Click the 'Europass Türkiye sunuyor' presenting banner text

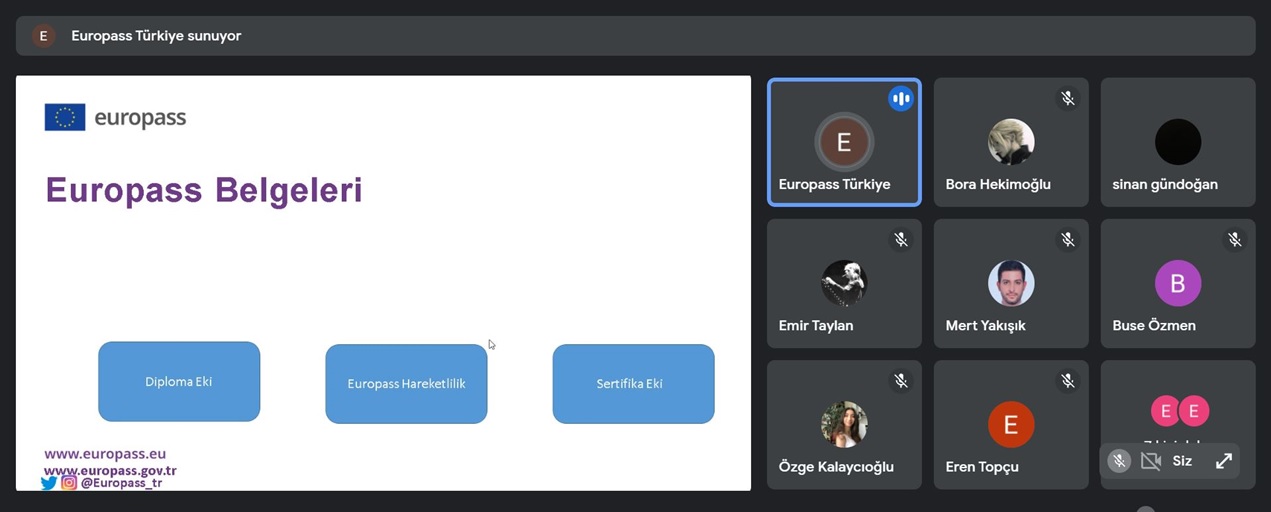tap(156, 36)
